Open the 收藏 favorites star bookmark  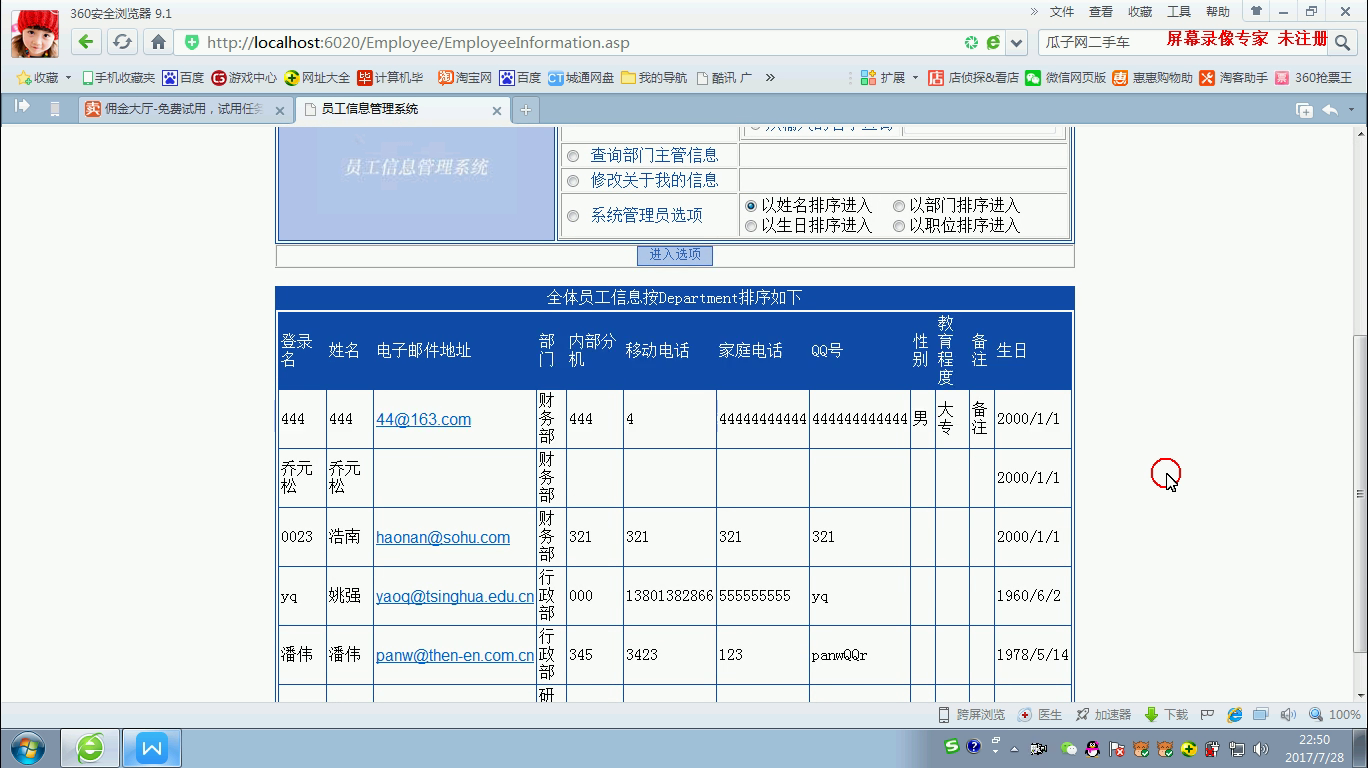click(x=38, y=77)
